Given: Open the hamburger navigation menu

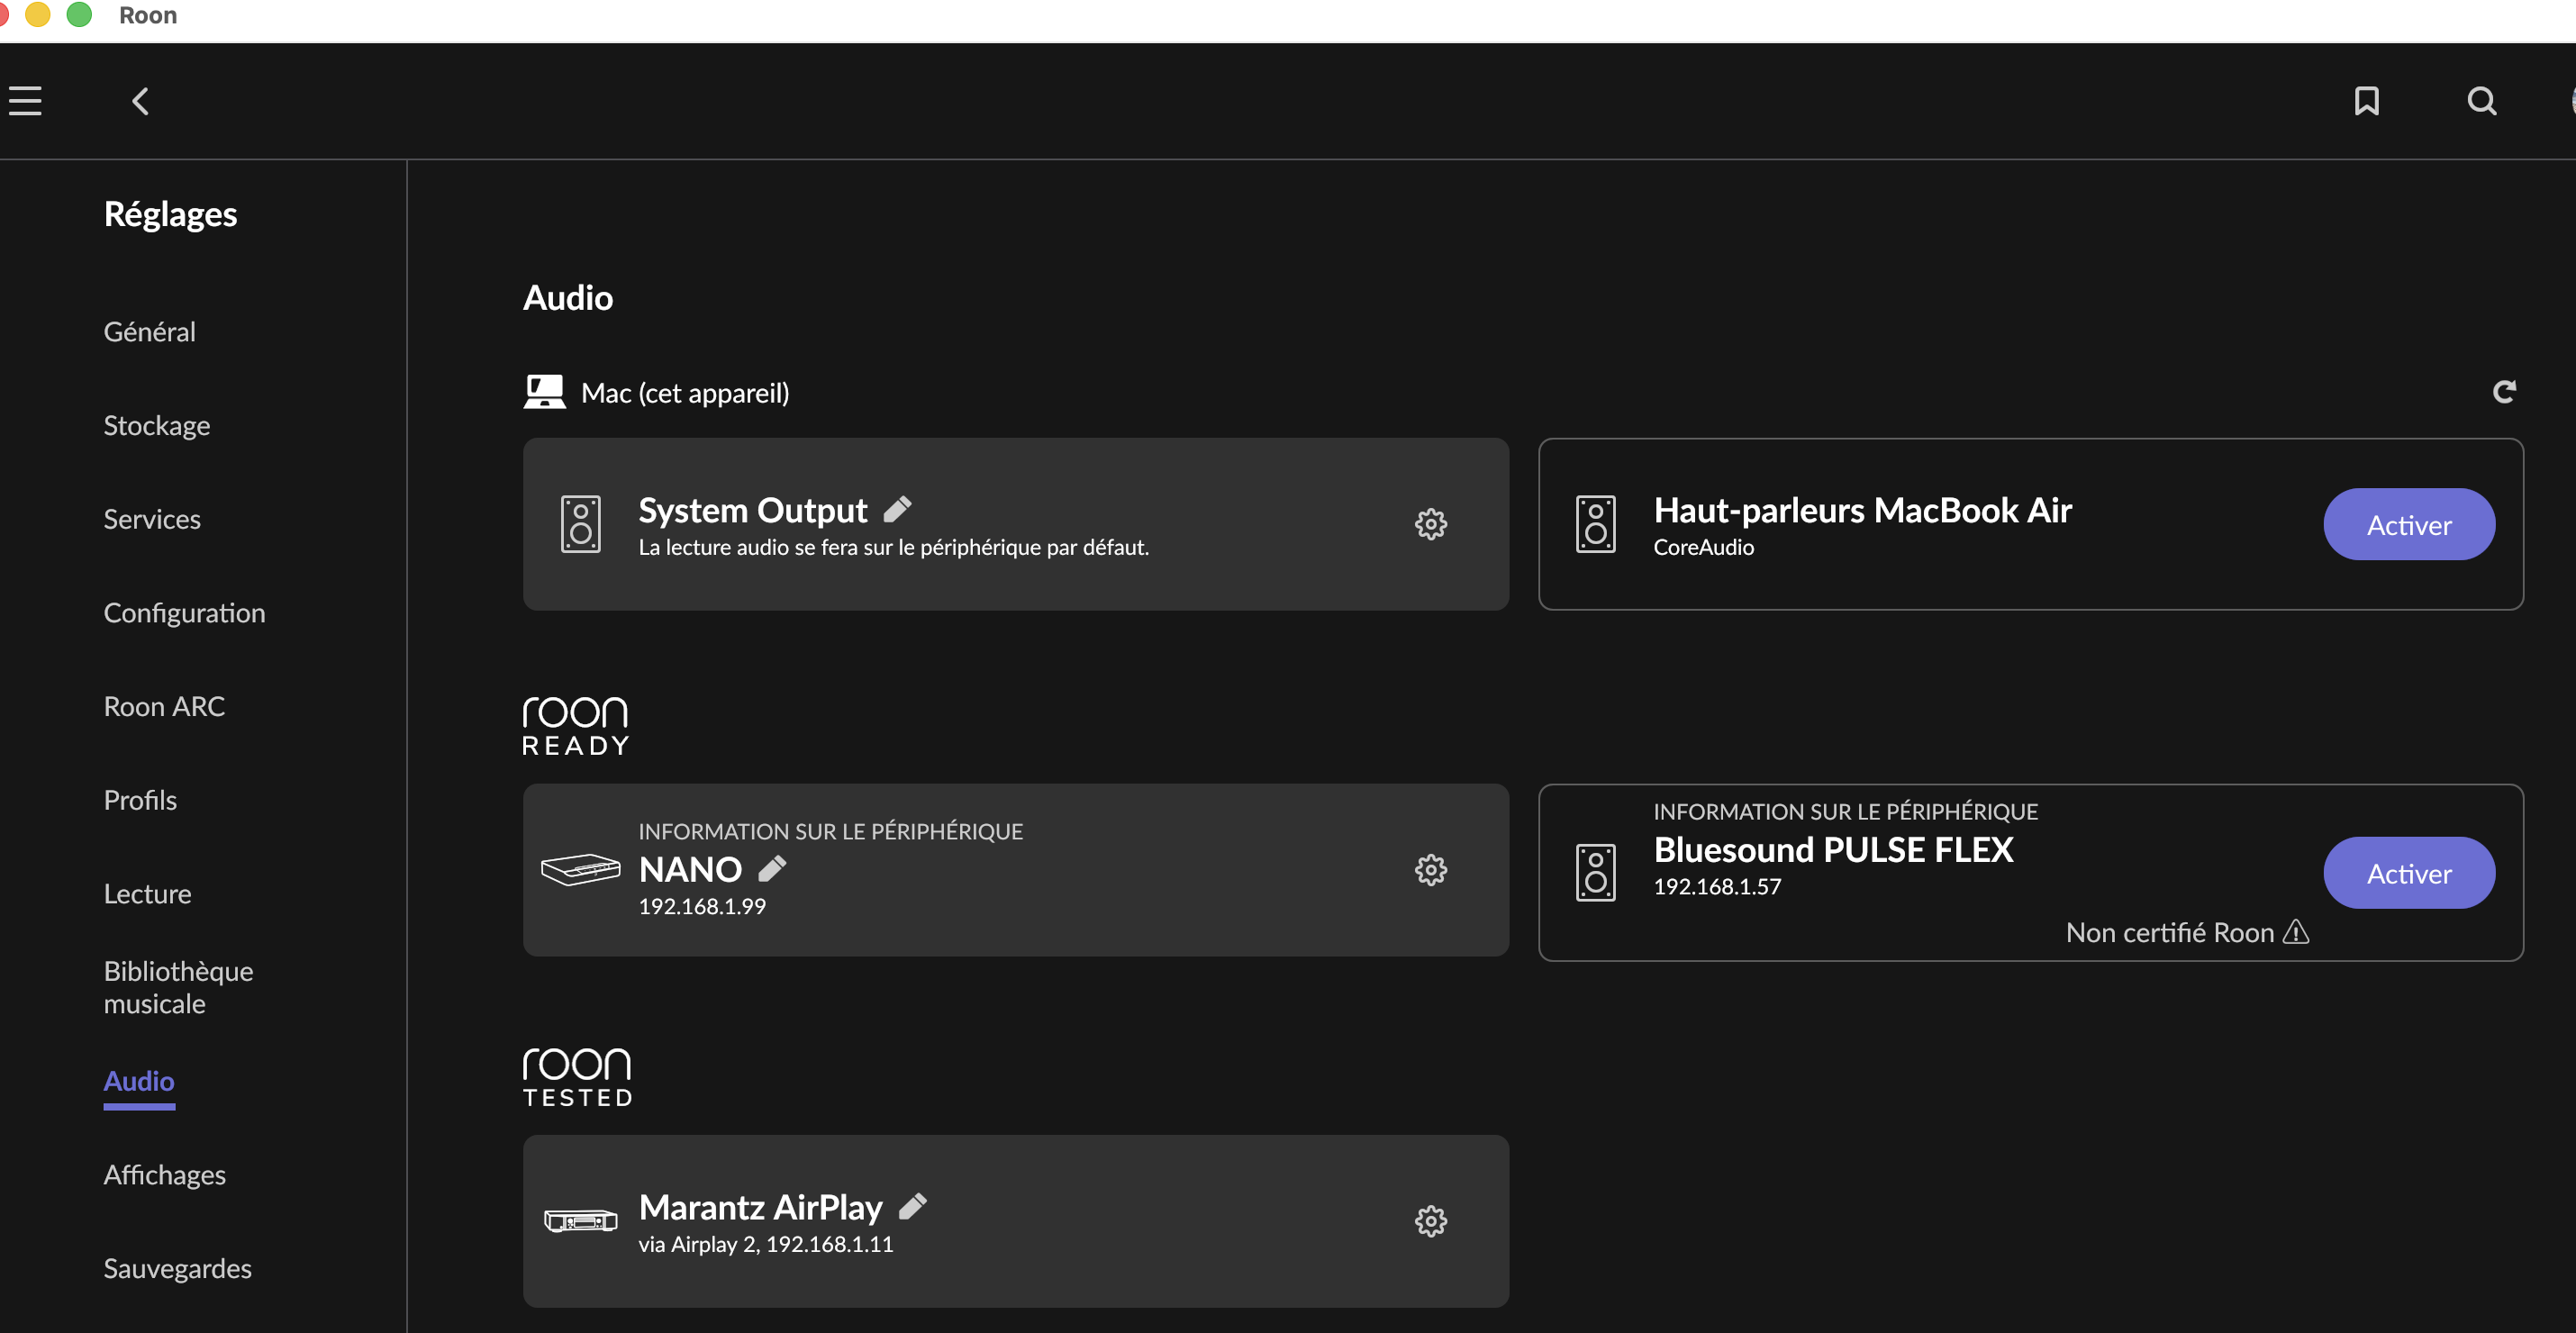Looking at the screenshot, I should tap(25, 101).
